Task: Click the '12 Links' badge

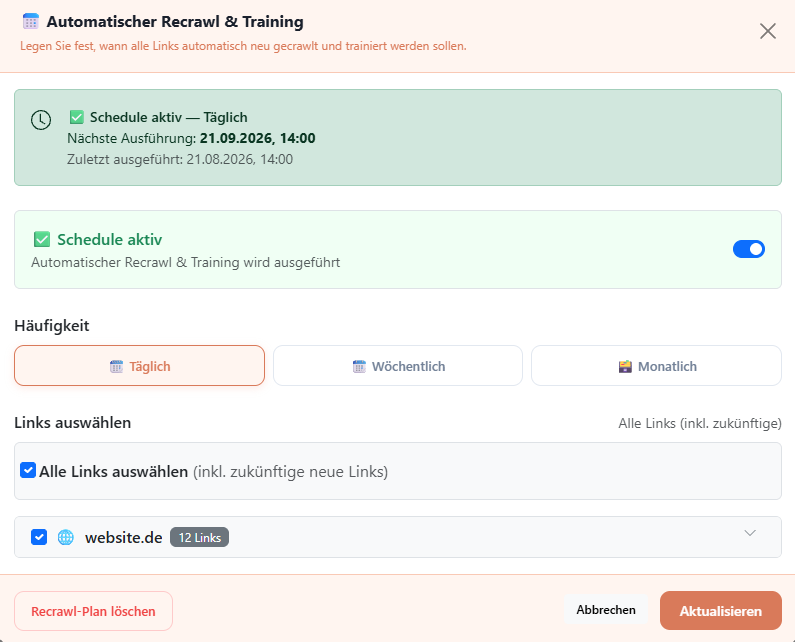Action: pyautogui.click(x=199, y=538)
